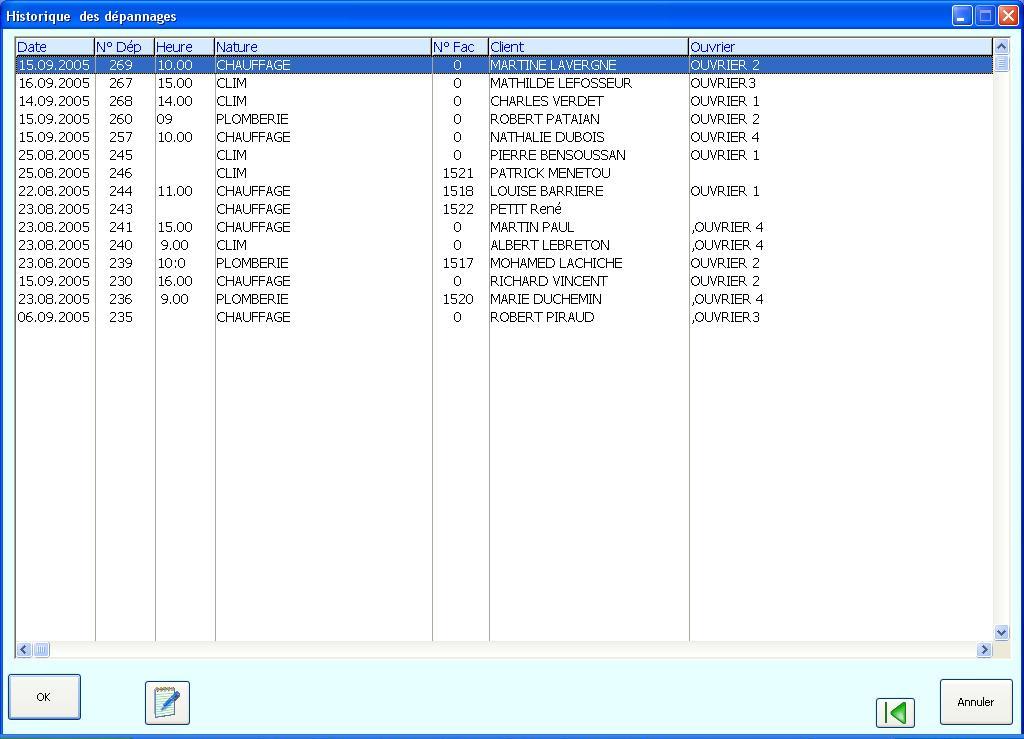
Task: Click the horizontal scrollbar right arrow
Action: 984,650
